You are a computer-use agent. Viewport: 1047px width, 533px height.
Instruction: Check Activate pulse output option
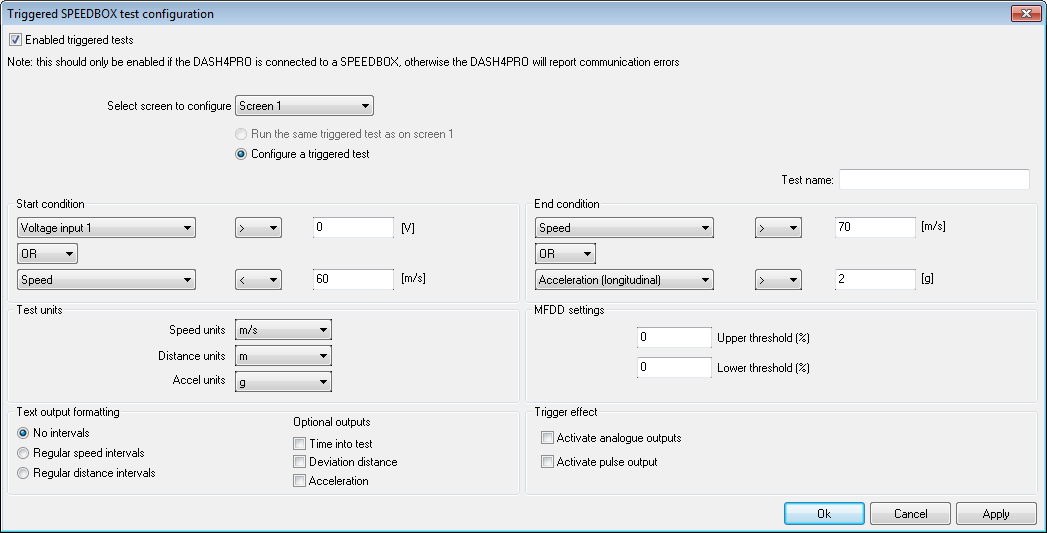[x=547, y=462]
